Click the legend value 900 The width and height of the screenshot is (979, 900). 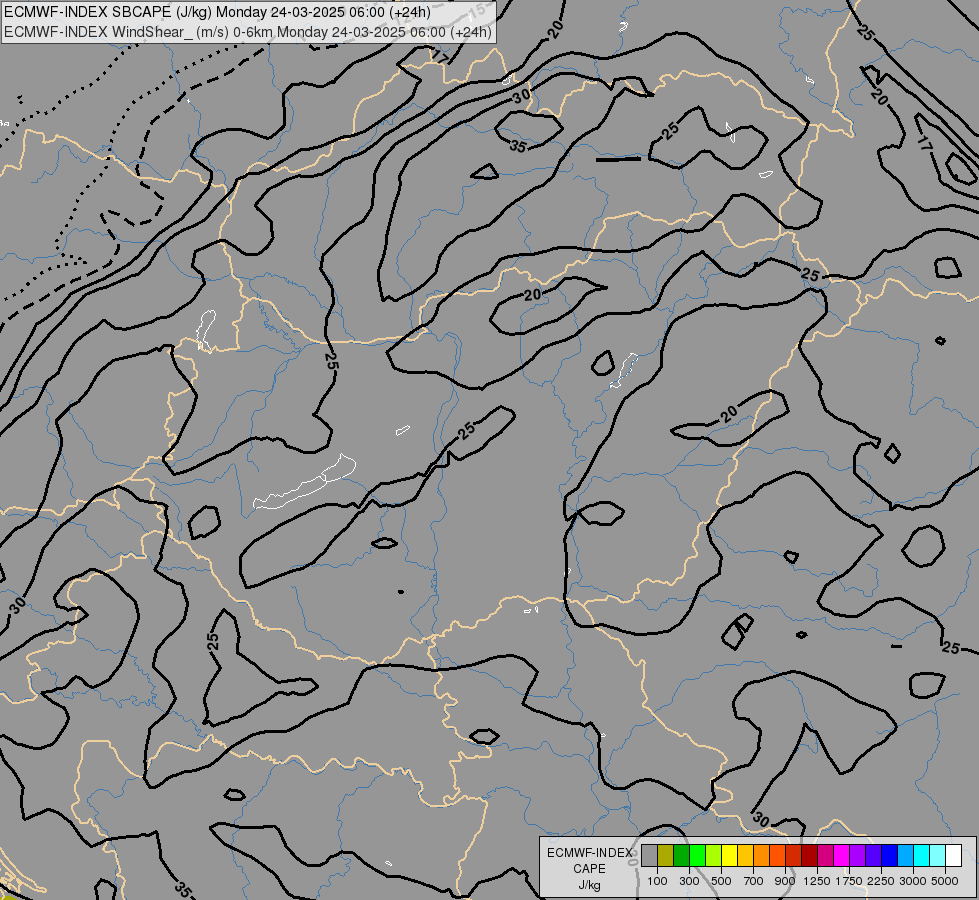[x=785, y=881]
